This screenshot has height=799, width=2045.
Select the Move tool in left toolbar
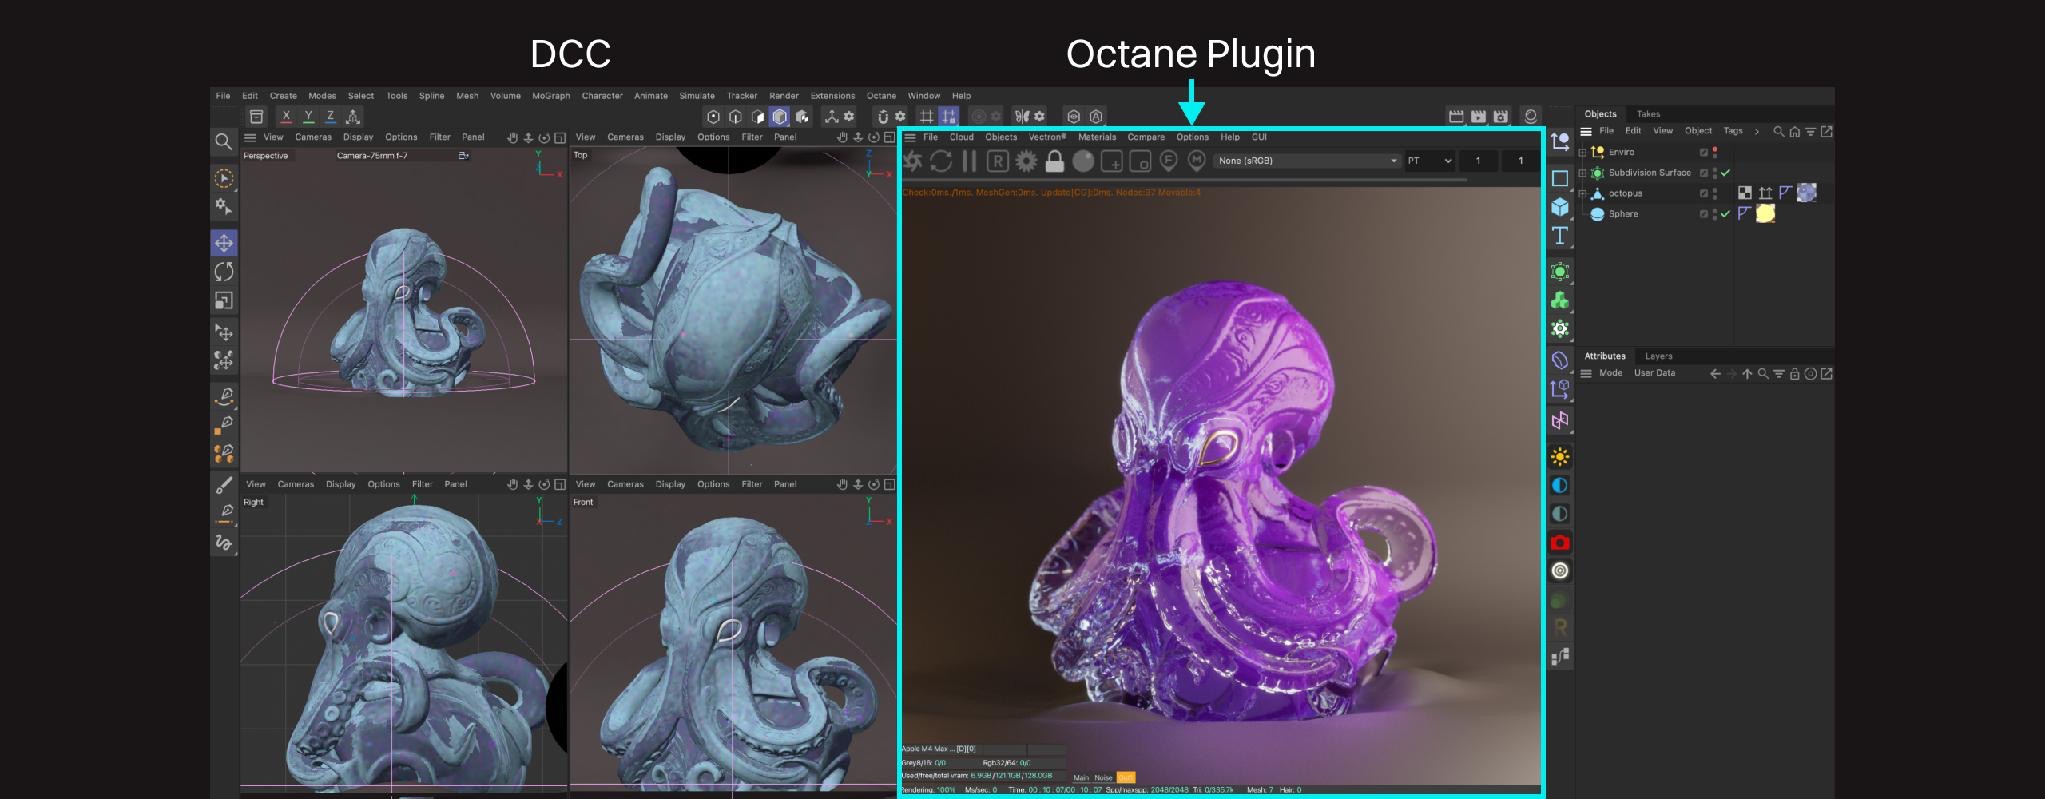[x=224, y=243]
